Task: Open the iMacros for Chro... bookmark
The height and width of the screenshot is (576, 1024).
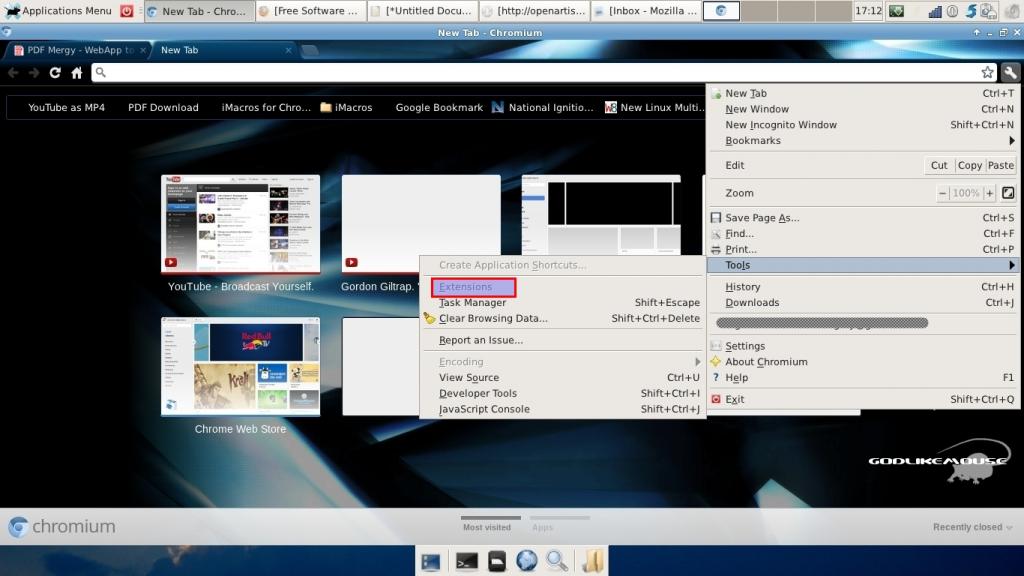Action: [x=266, y=108]
